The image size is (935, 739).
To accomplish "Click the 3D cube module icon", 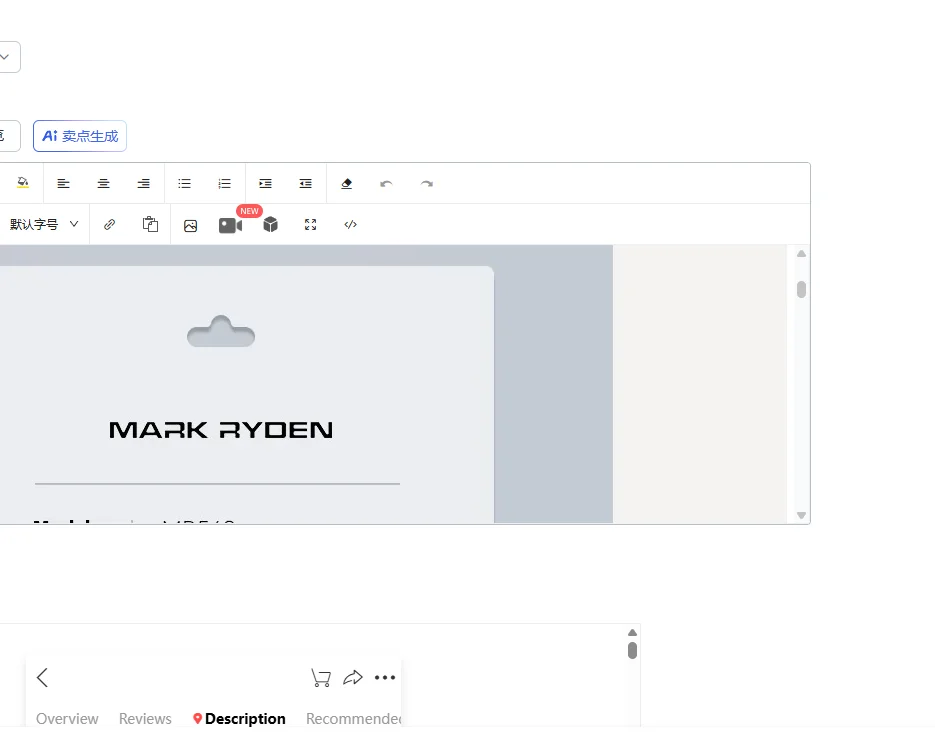I will pos(270,225).
